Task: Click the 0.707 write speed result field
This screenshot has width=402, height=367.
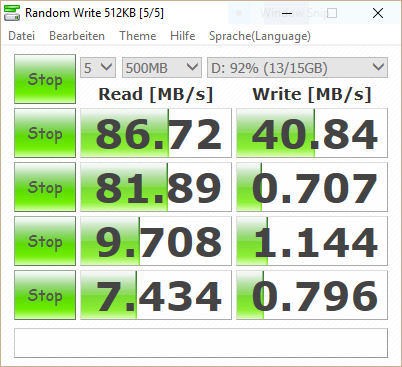Action: tap(312, 187)
